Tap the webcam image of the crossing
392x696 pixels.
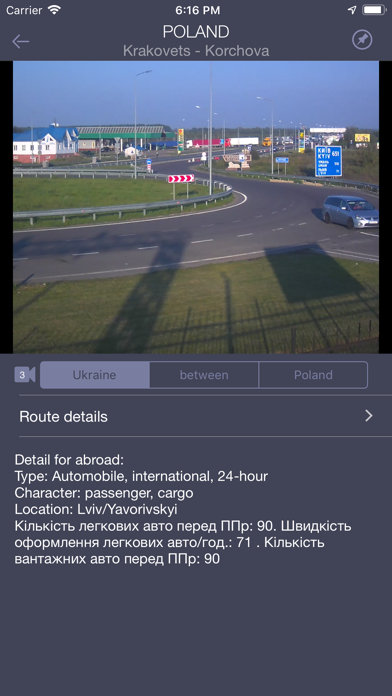(196, 207)
